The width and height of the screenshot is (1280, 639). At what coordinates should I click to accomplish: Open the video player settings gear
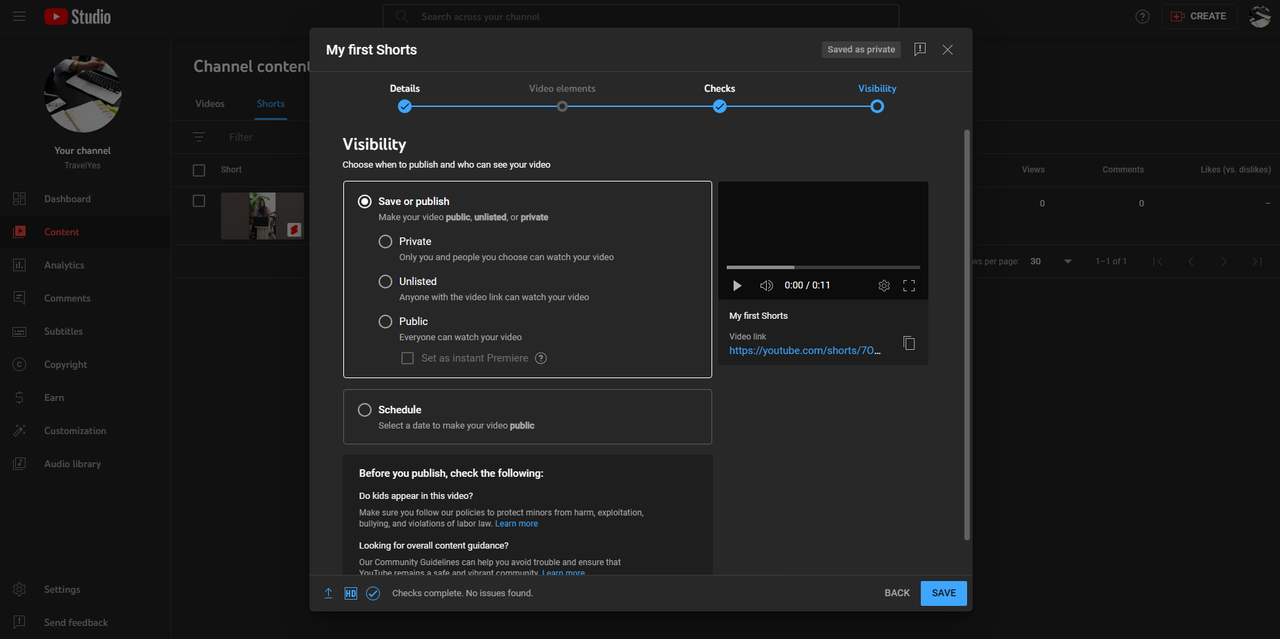(884, 286)
